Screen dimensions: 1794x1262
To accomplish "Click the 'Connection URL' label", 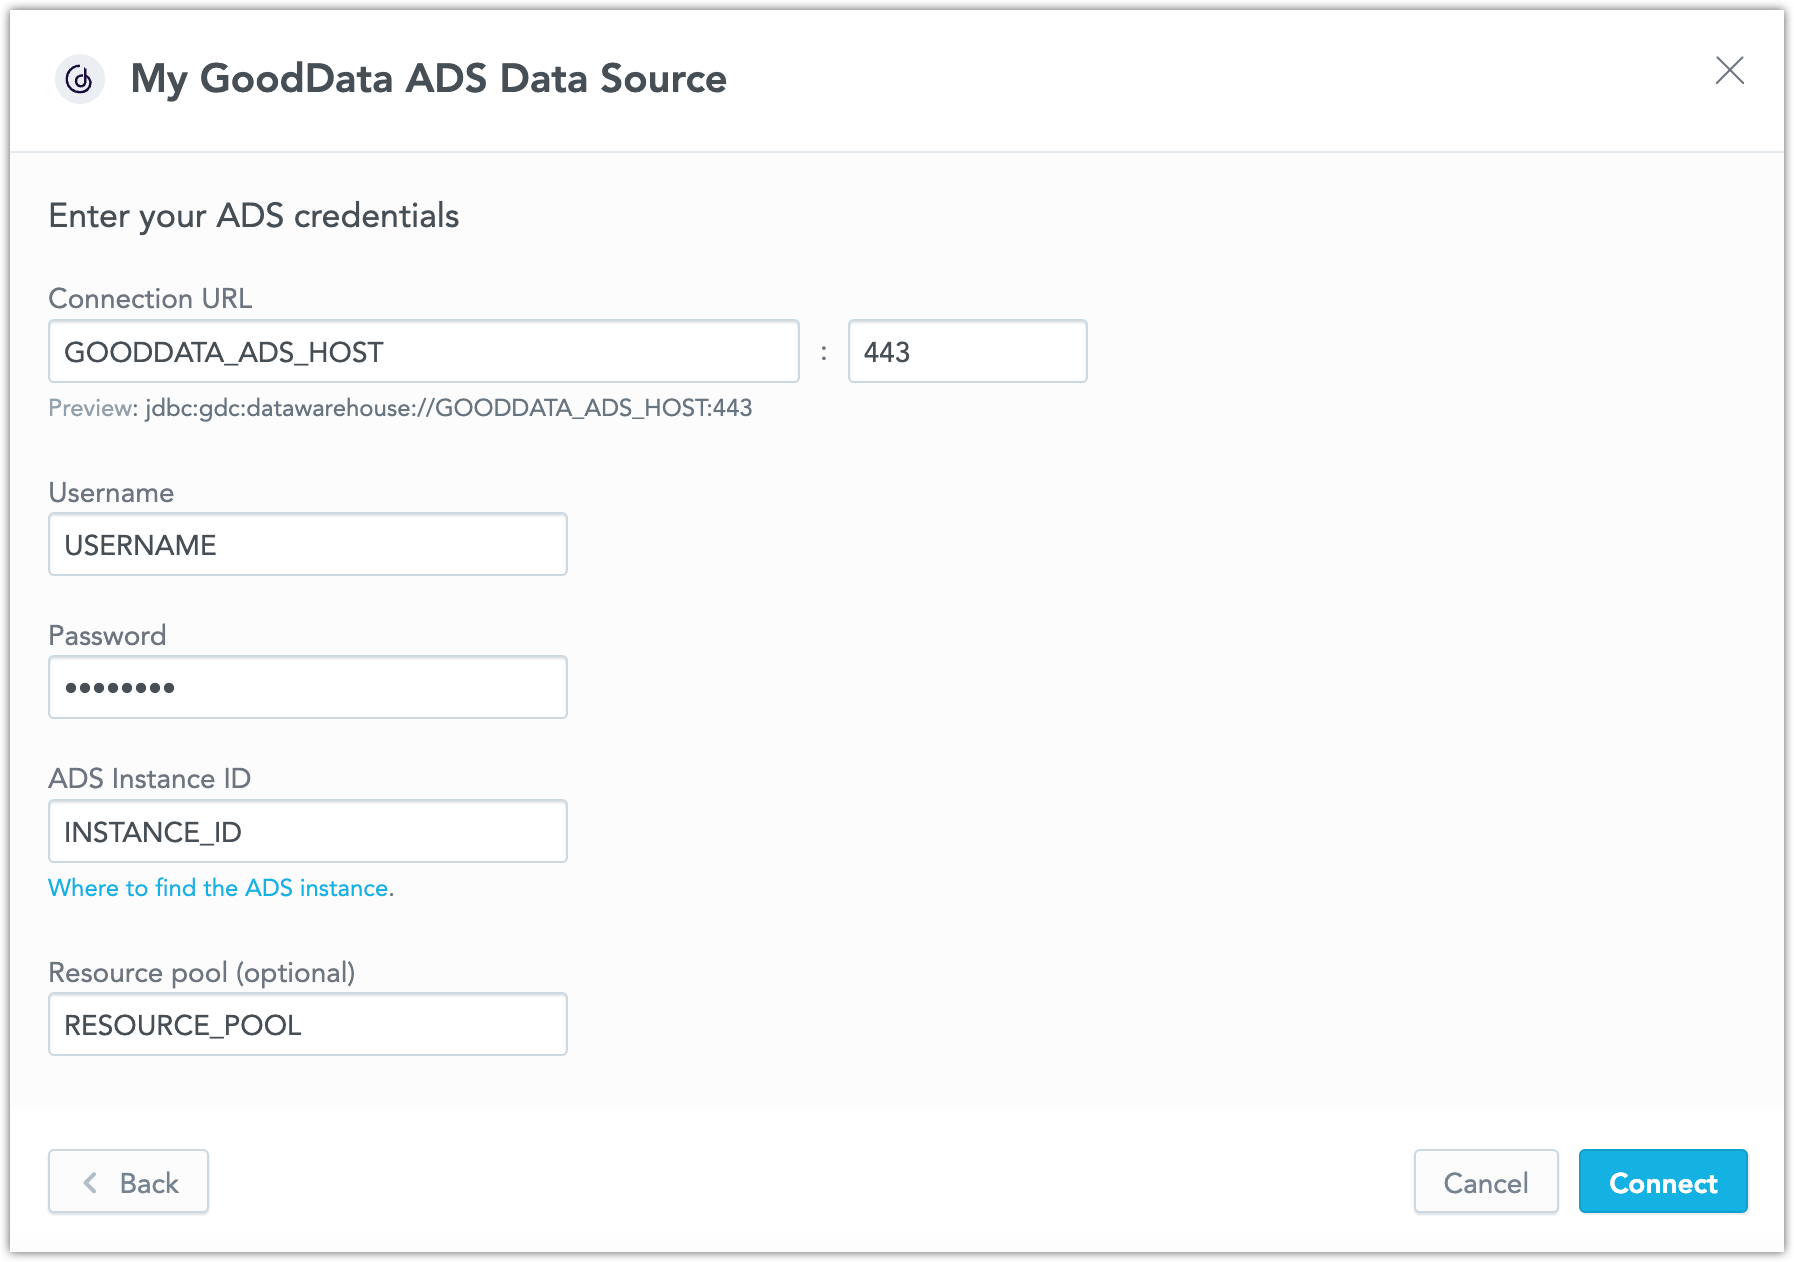I will click(150, 299).
